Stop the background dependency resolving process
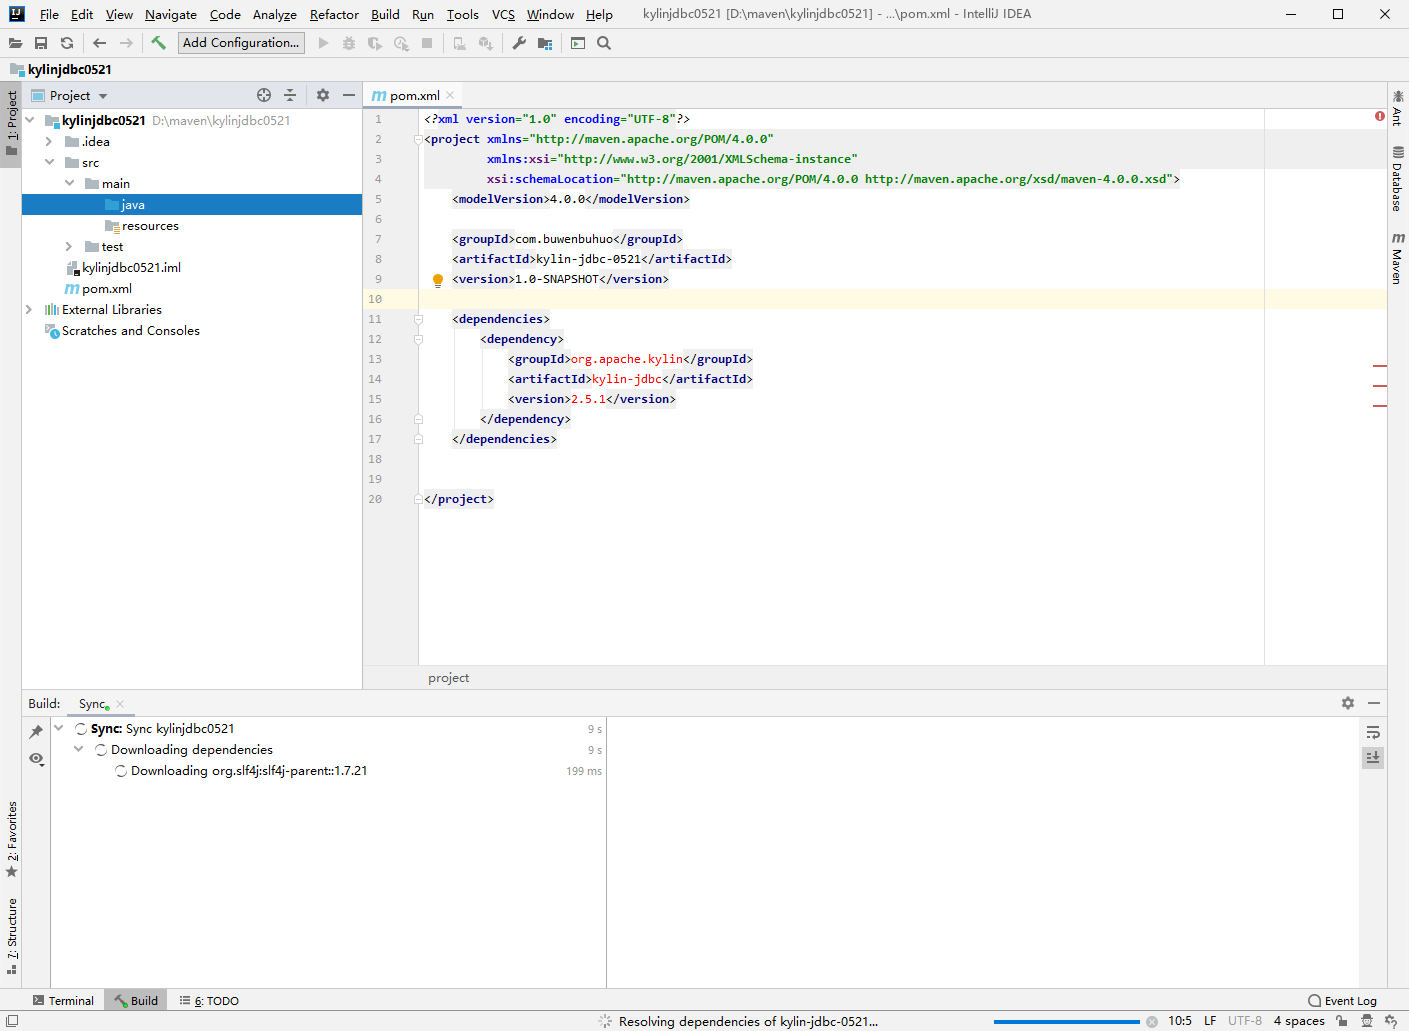Screen dimensions: 1409x1031 [x=1152, y=1022]
